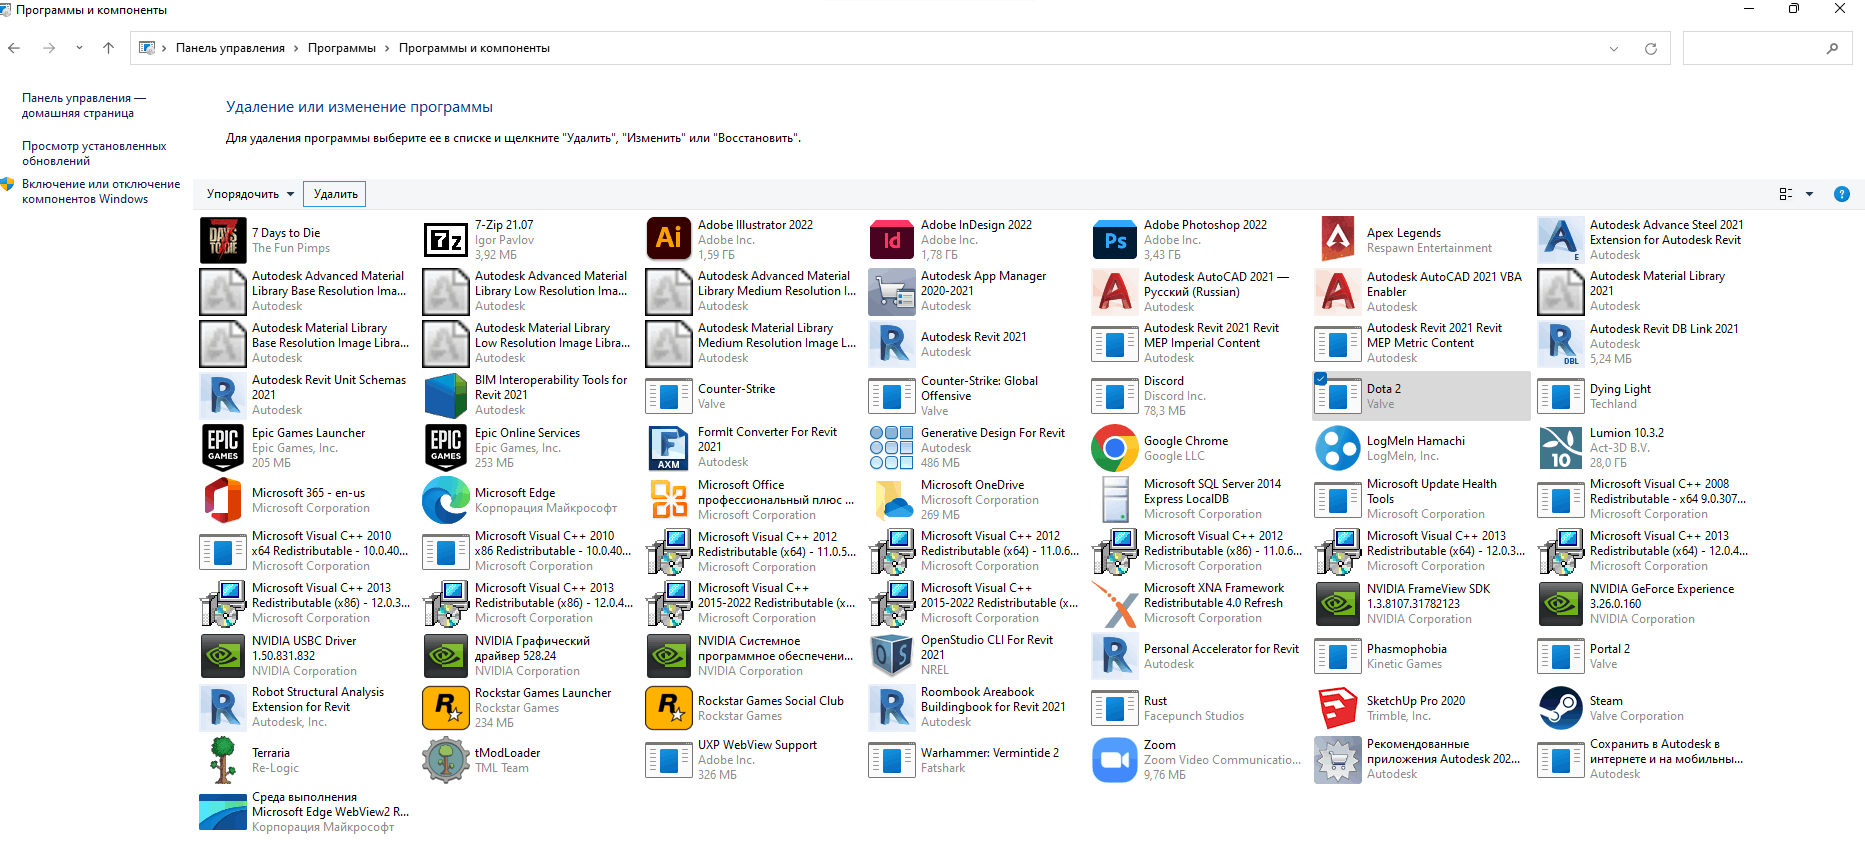Click the change view icon button
Screen dimensions: 1865x858
coord(1786,194)
